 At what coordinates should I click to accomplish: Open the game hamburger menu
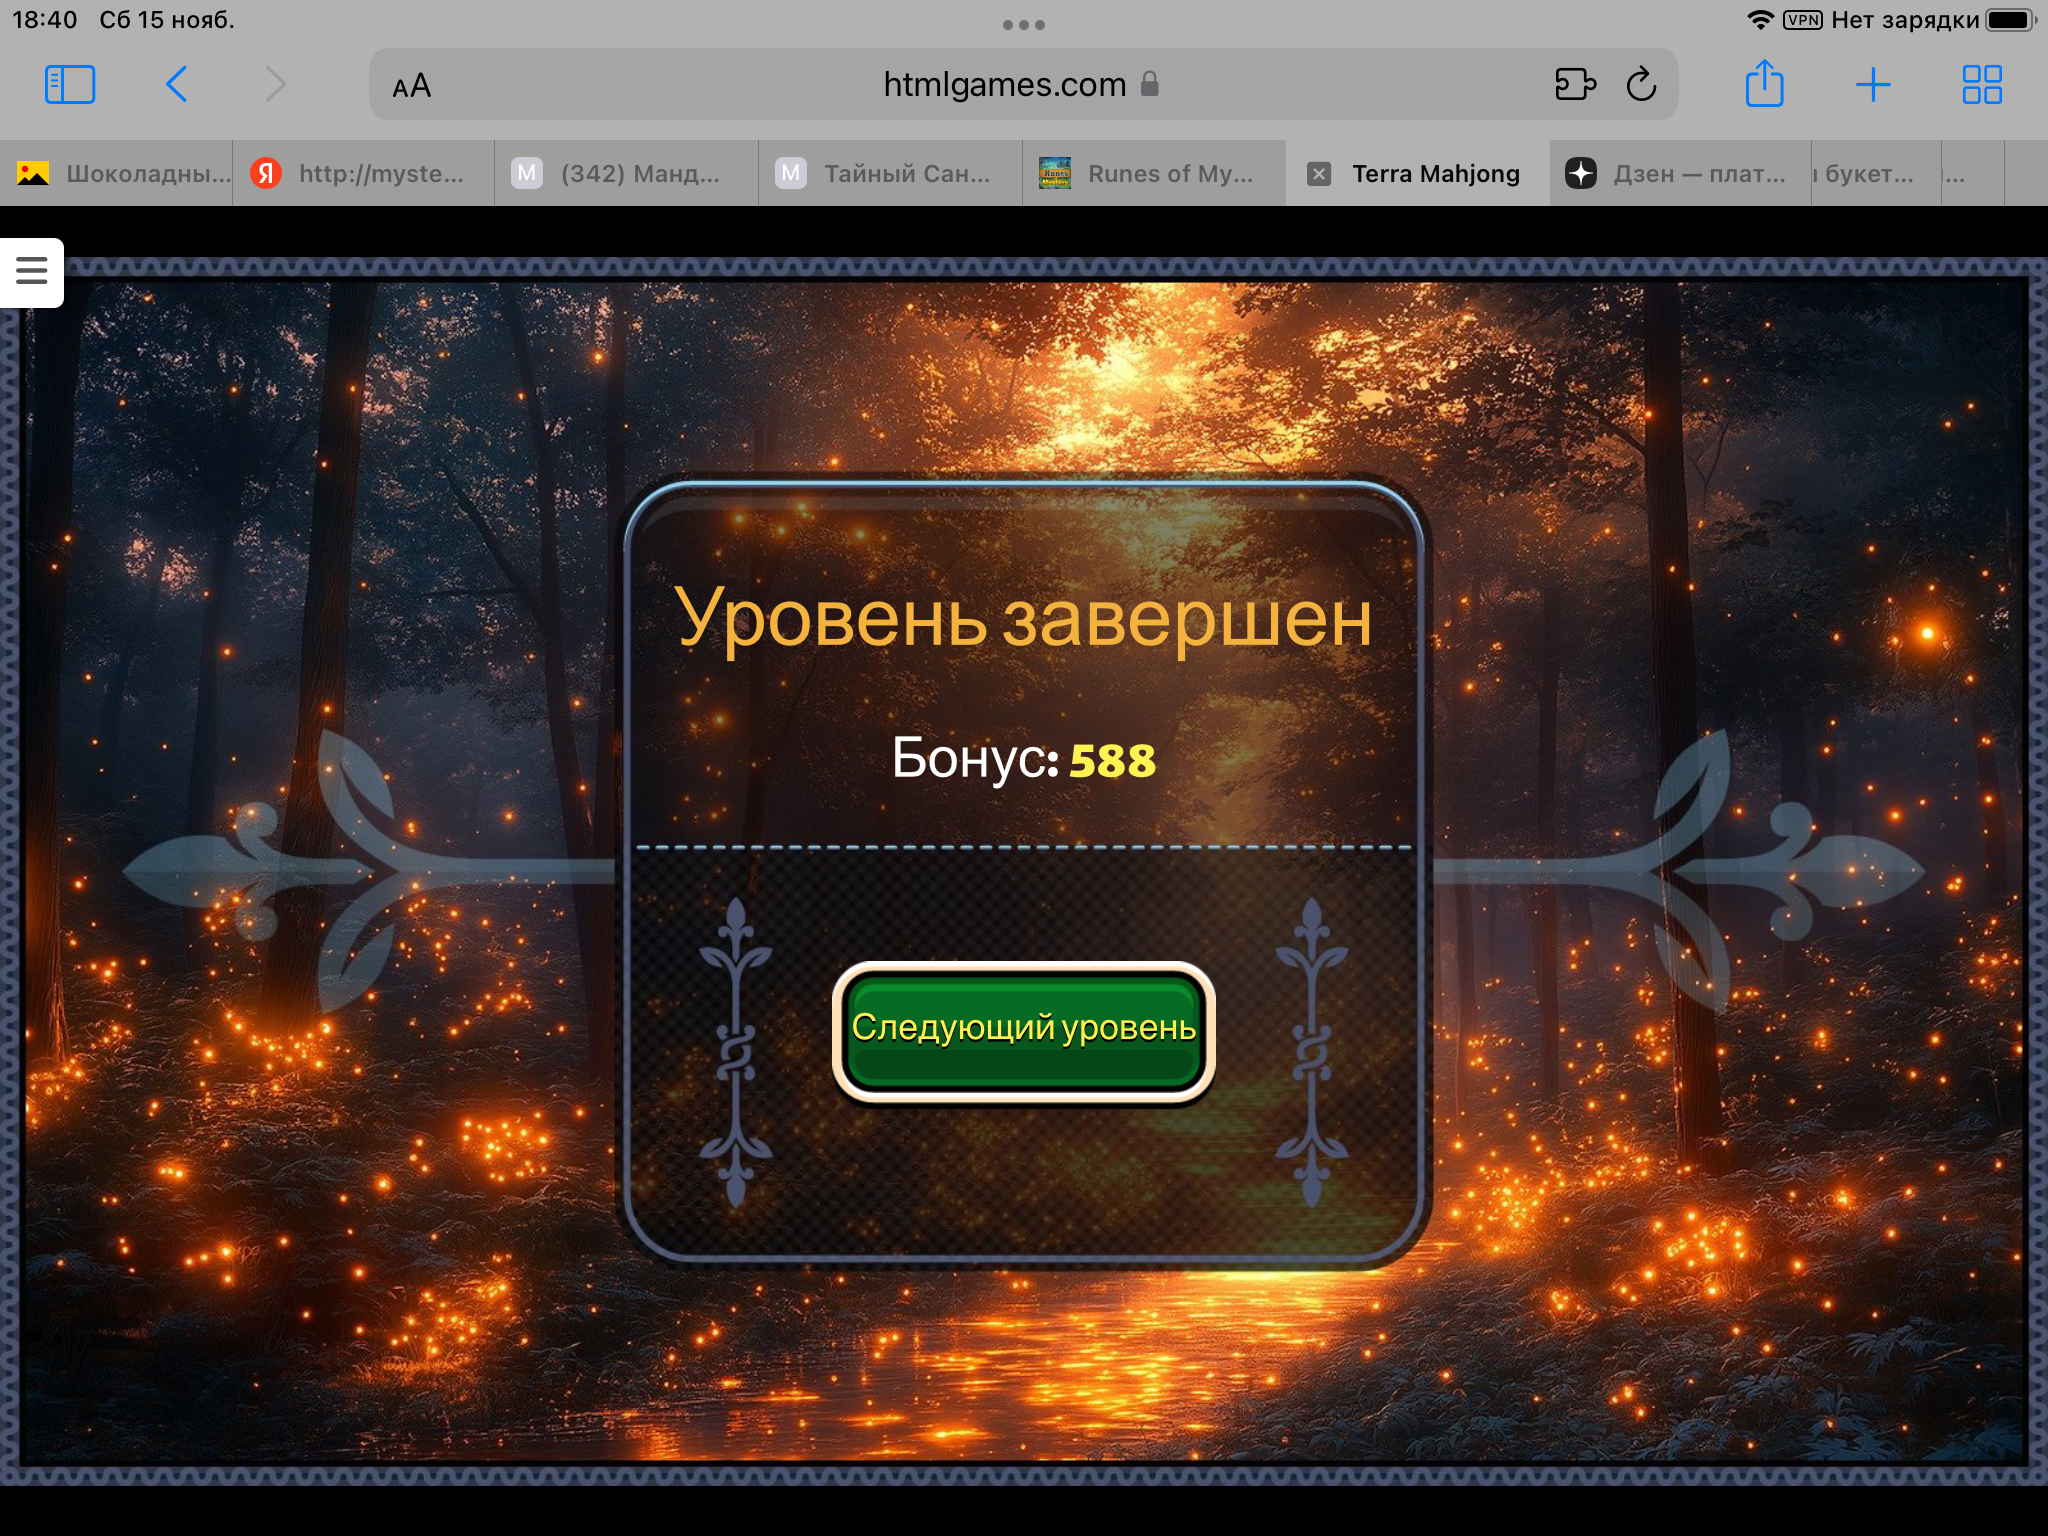32,271
